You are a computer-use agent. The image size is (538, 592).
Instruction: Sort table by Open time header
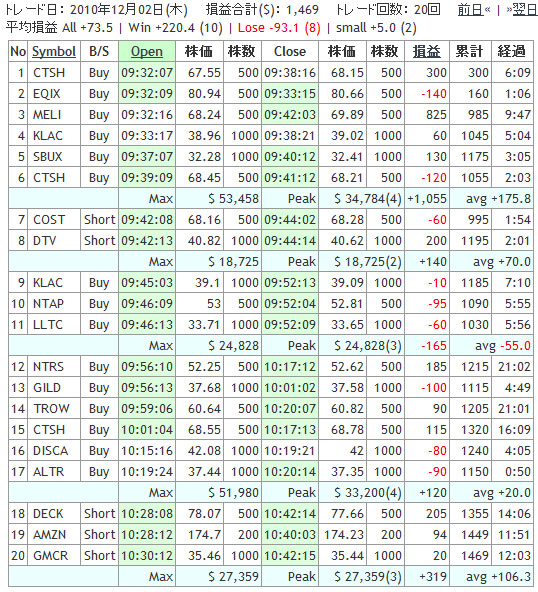pos(146,51)
